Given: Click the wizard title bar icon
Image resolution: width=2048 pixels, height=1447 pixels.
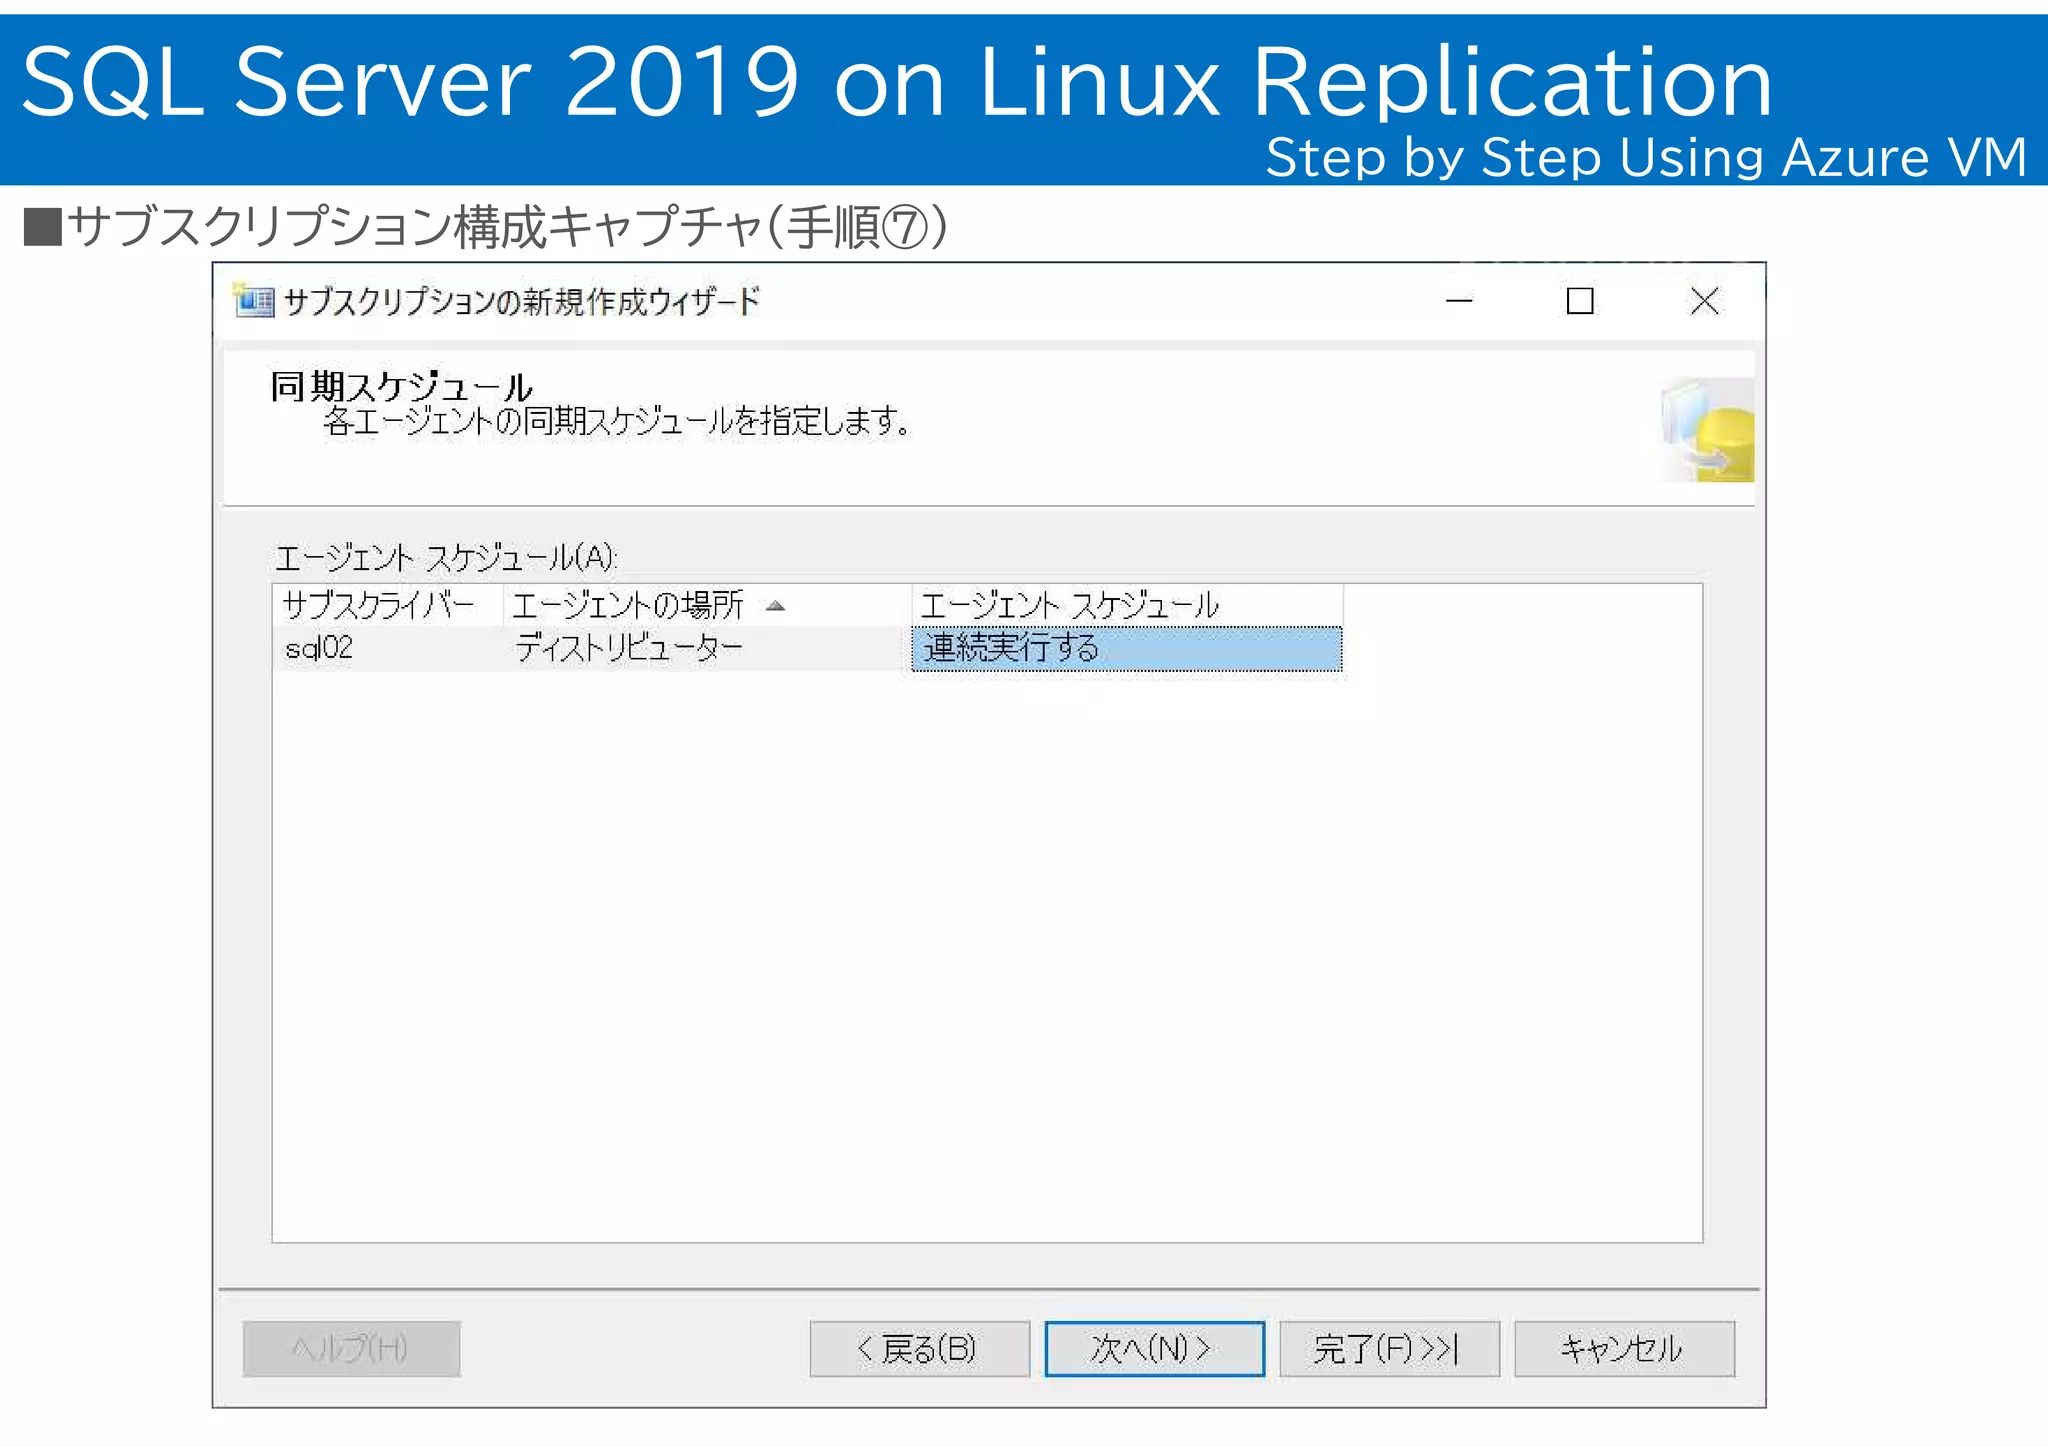Looking at the screenshot, I should click(253, 300).
